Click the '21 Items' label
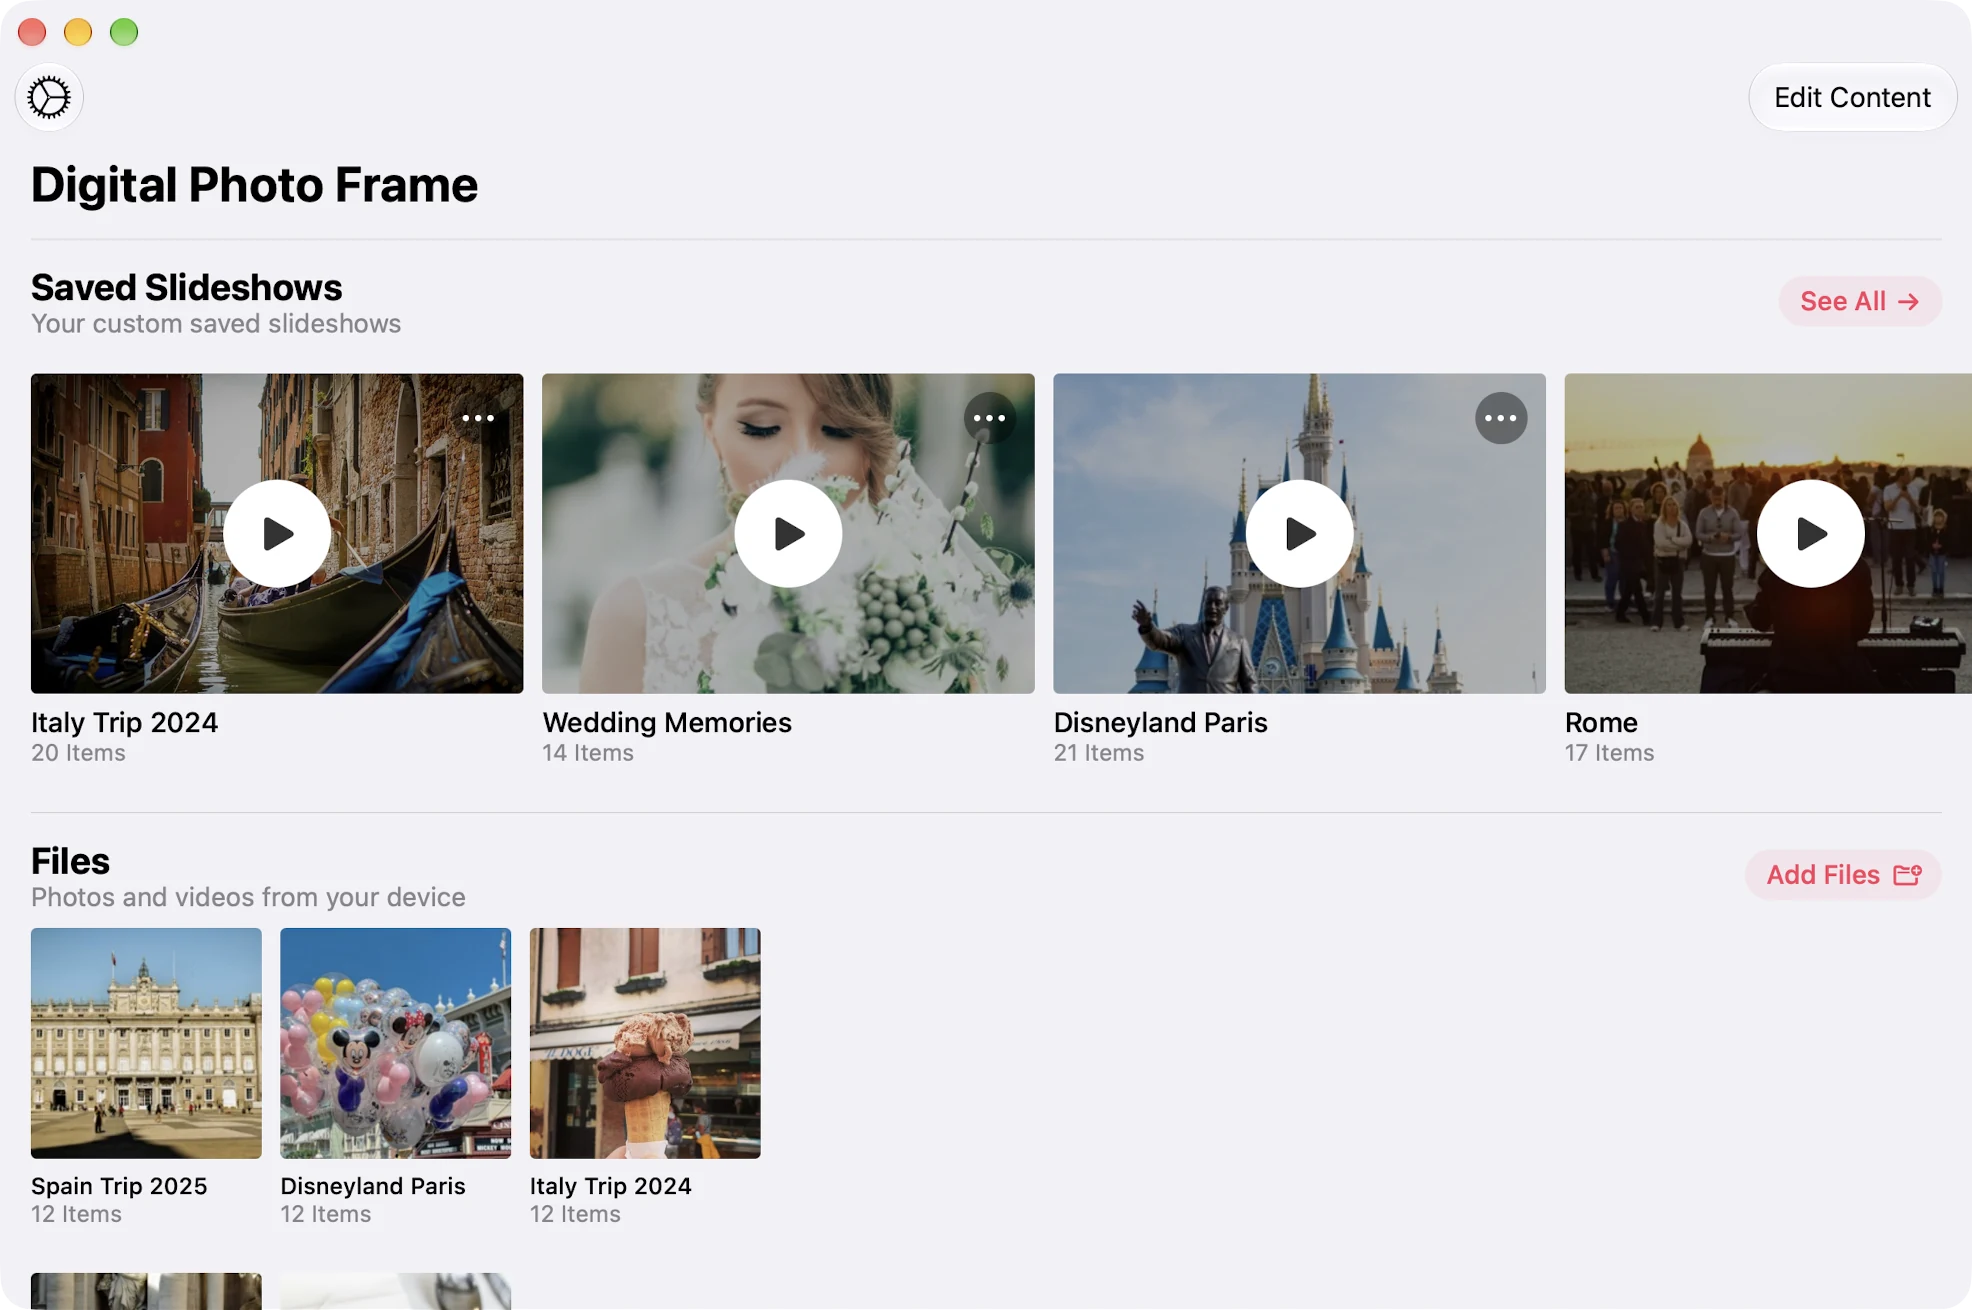Screen dimensions: 1972x1310 click(1098, 753)
